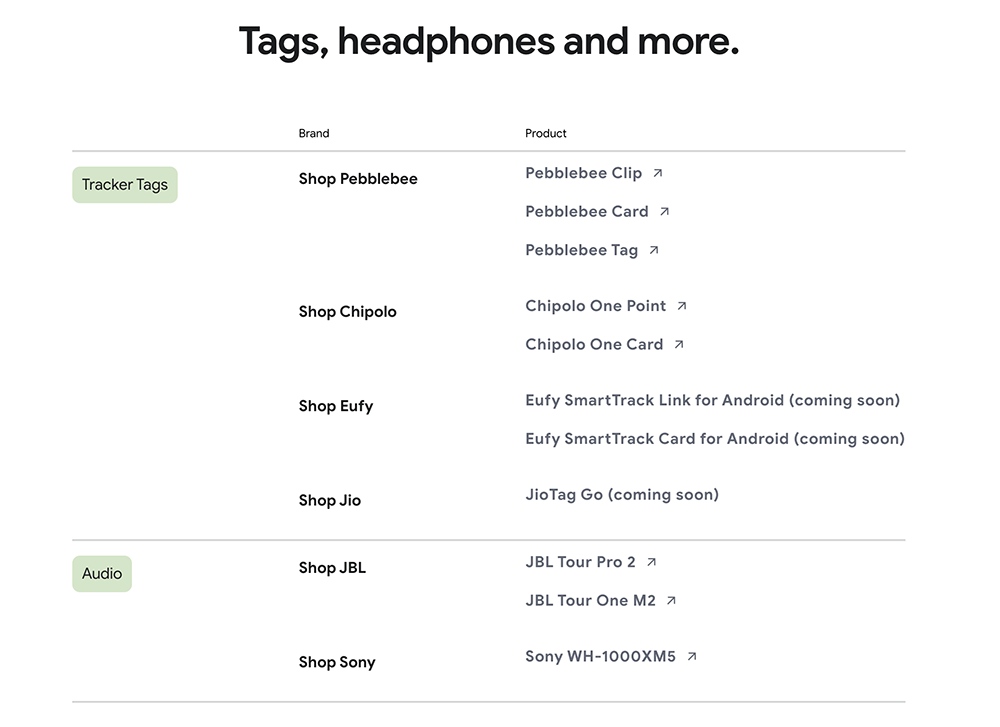Click Eufy SmartTrack Link for Android entry
This screenshot has width=1000, height=727.
tap(712, 400)
